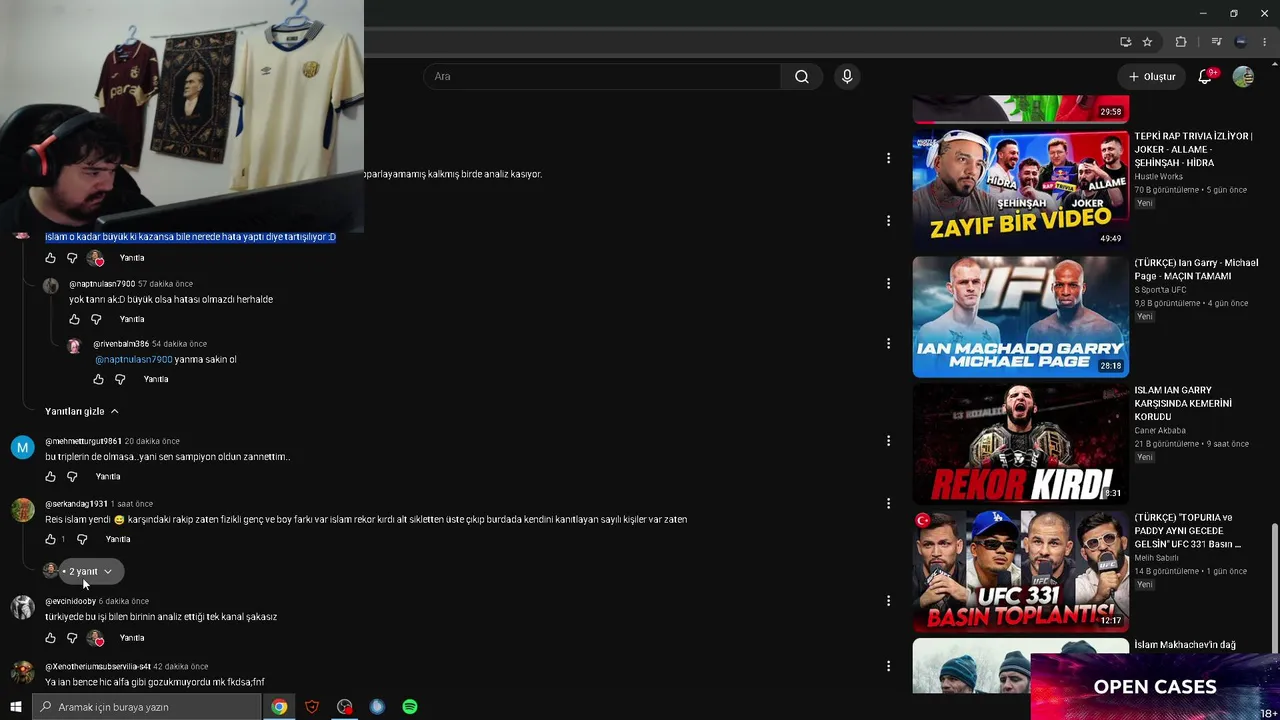Open avatar of commenter @Xenotheriumsubservilia-s4t
Viewport: 1280px width, 720px height.
click(x=22, y=672)
